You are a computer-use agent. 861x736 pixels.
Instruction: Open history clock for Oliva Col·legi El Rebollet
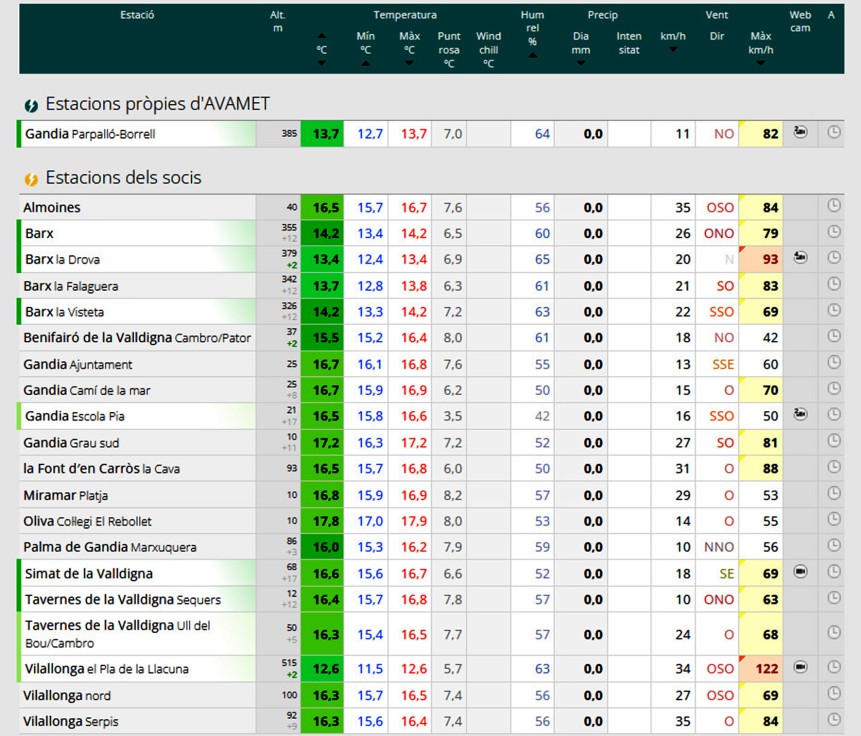(x=834, y=519)
